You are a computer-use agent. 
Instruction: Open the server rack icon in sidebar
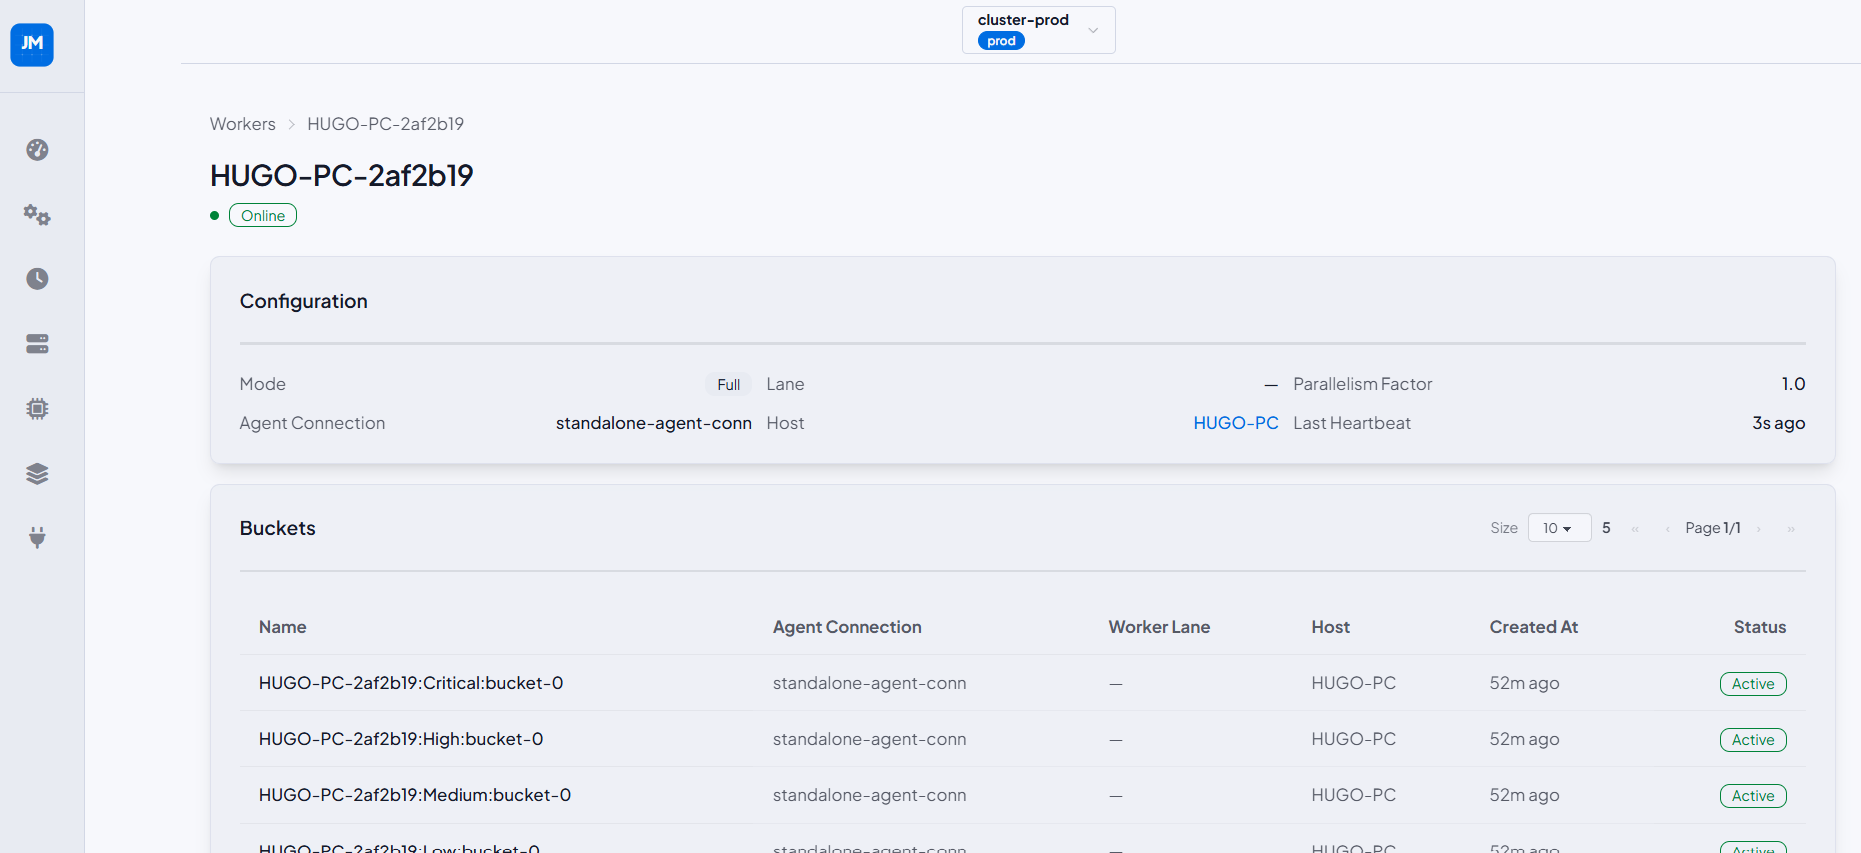37,344
